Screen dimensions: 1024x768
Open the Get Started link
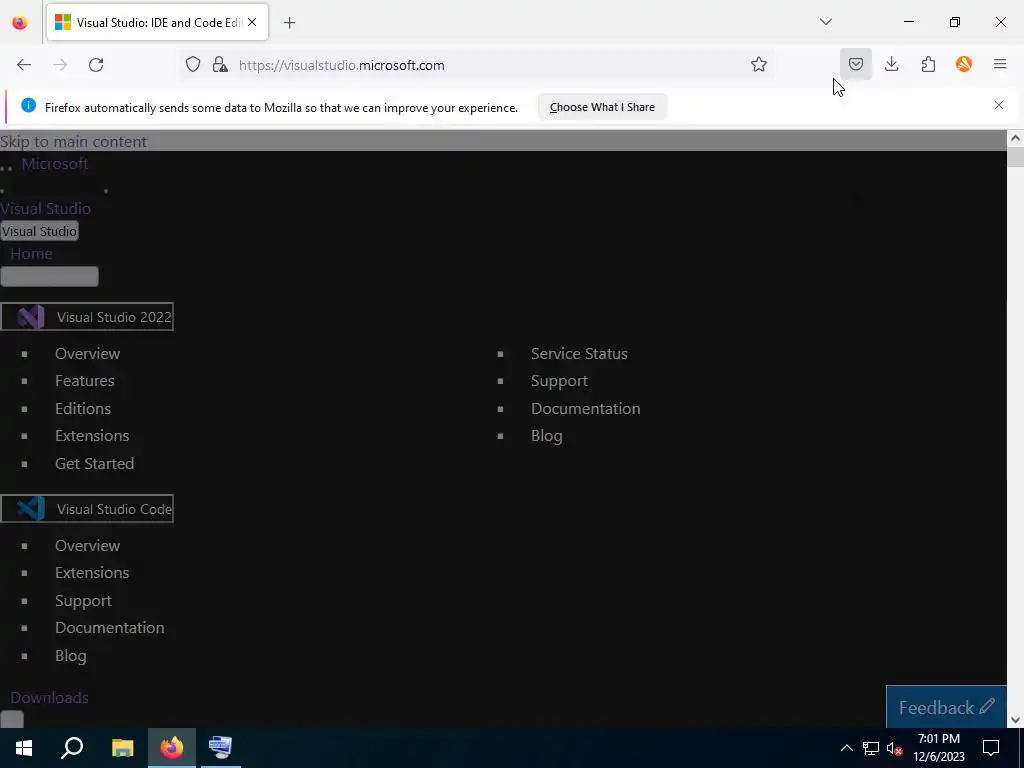coord(95,464)
